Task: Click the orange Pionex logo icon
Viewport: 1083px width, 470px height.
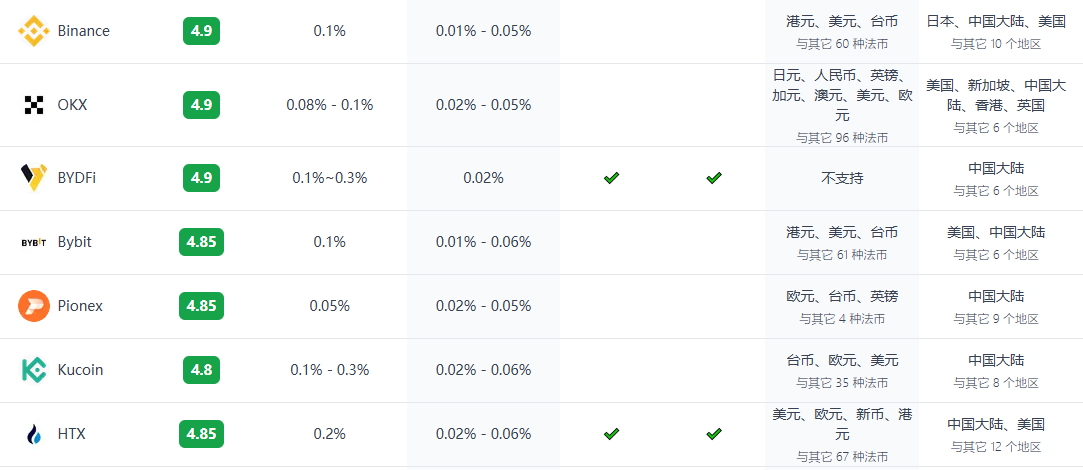Action: (x=34, y=306)
